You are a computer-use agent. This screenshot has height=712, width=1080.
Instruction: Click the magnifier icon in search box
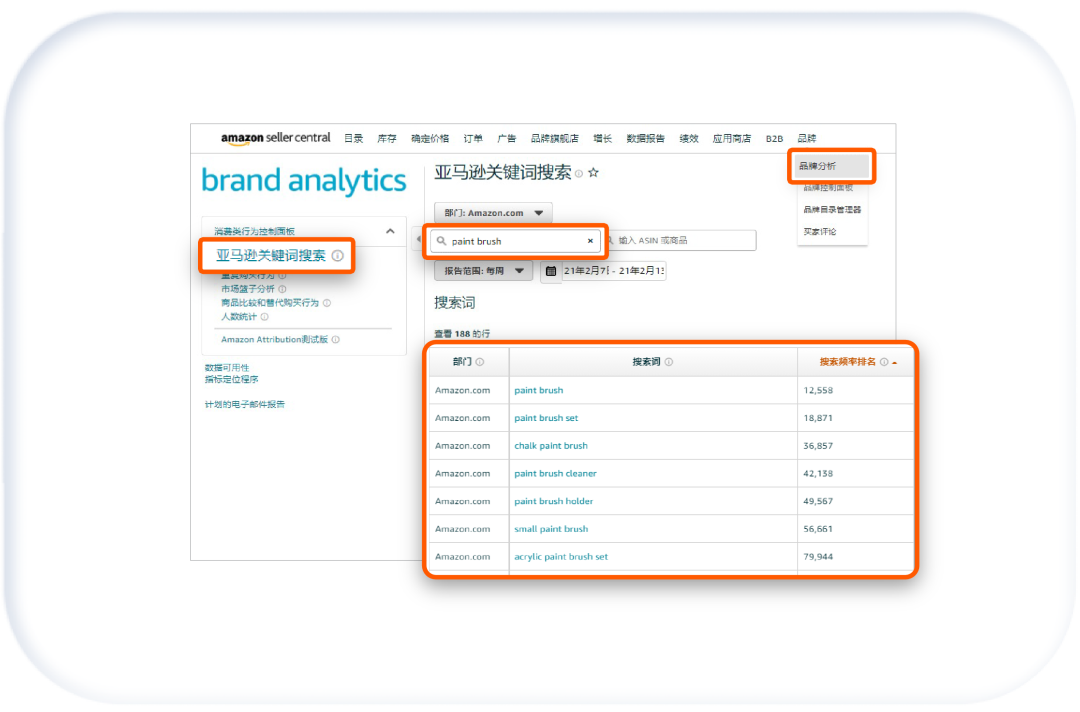point(442,241)
